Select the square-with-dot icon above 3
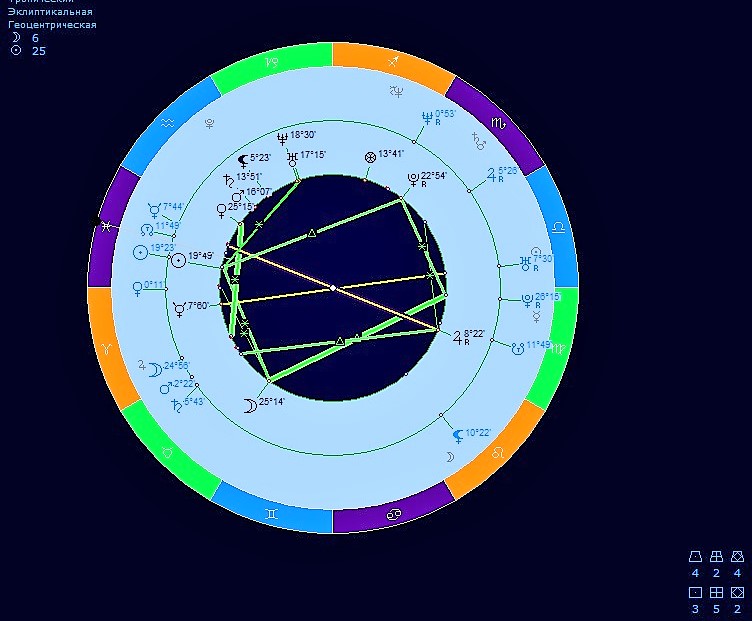The image size is (752, 621). click(x=695, y=593)
